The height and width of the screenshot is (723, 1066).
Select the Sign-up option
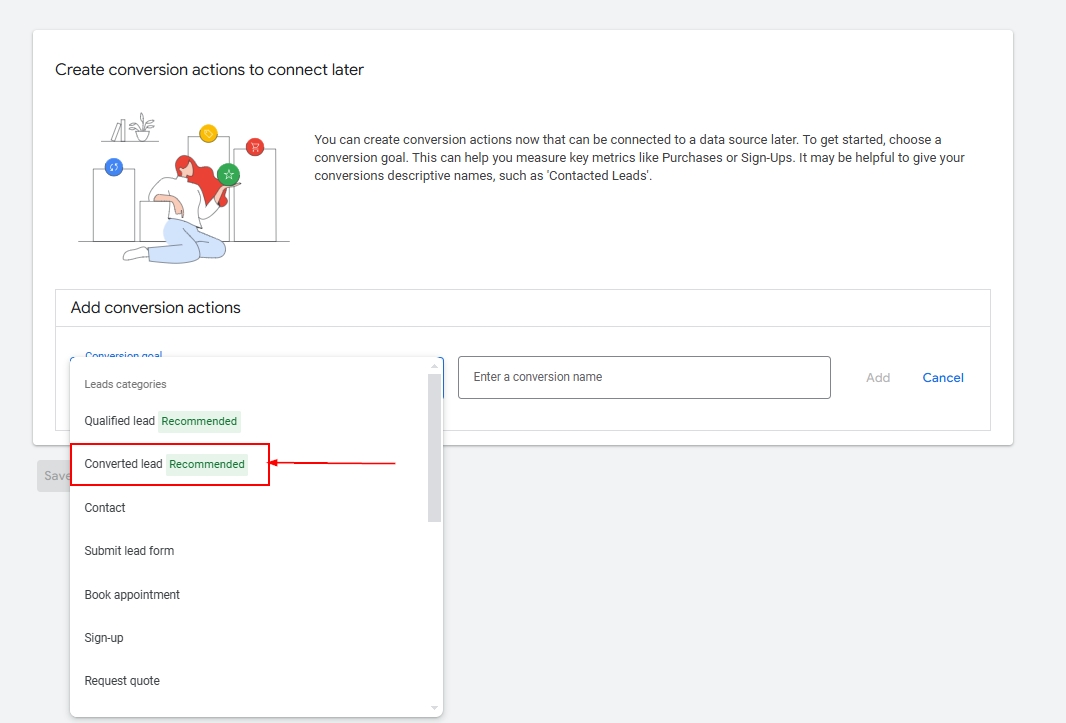(104, 638)
